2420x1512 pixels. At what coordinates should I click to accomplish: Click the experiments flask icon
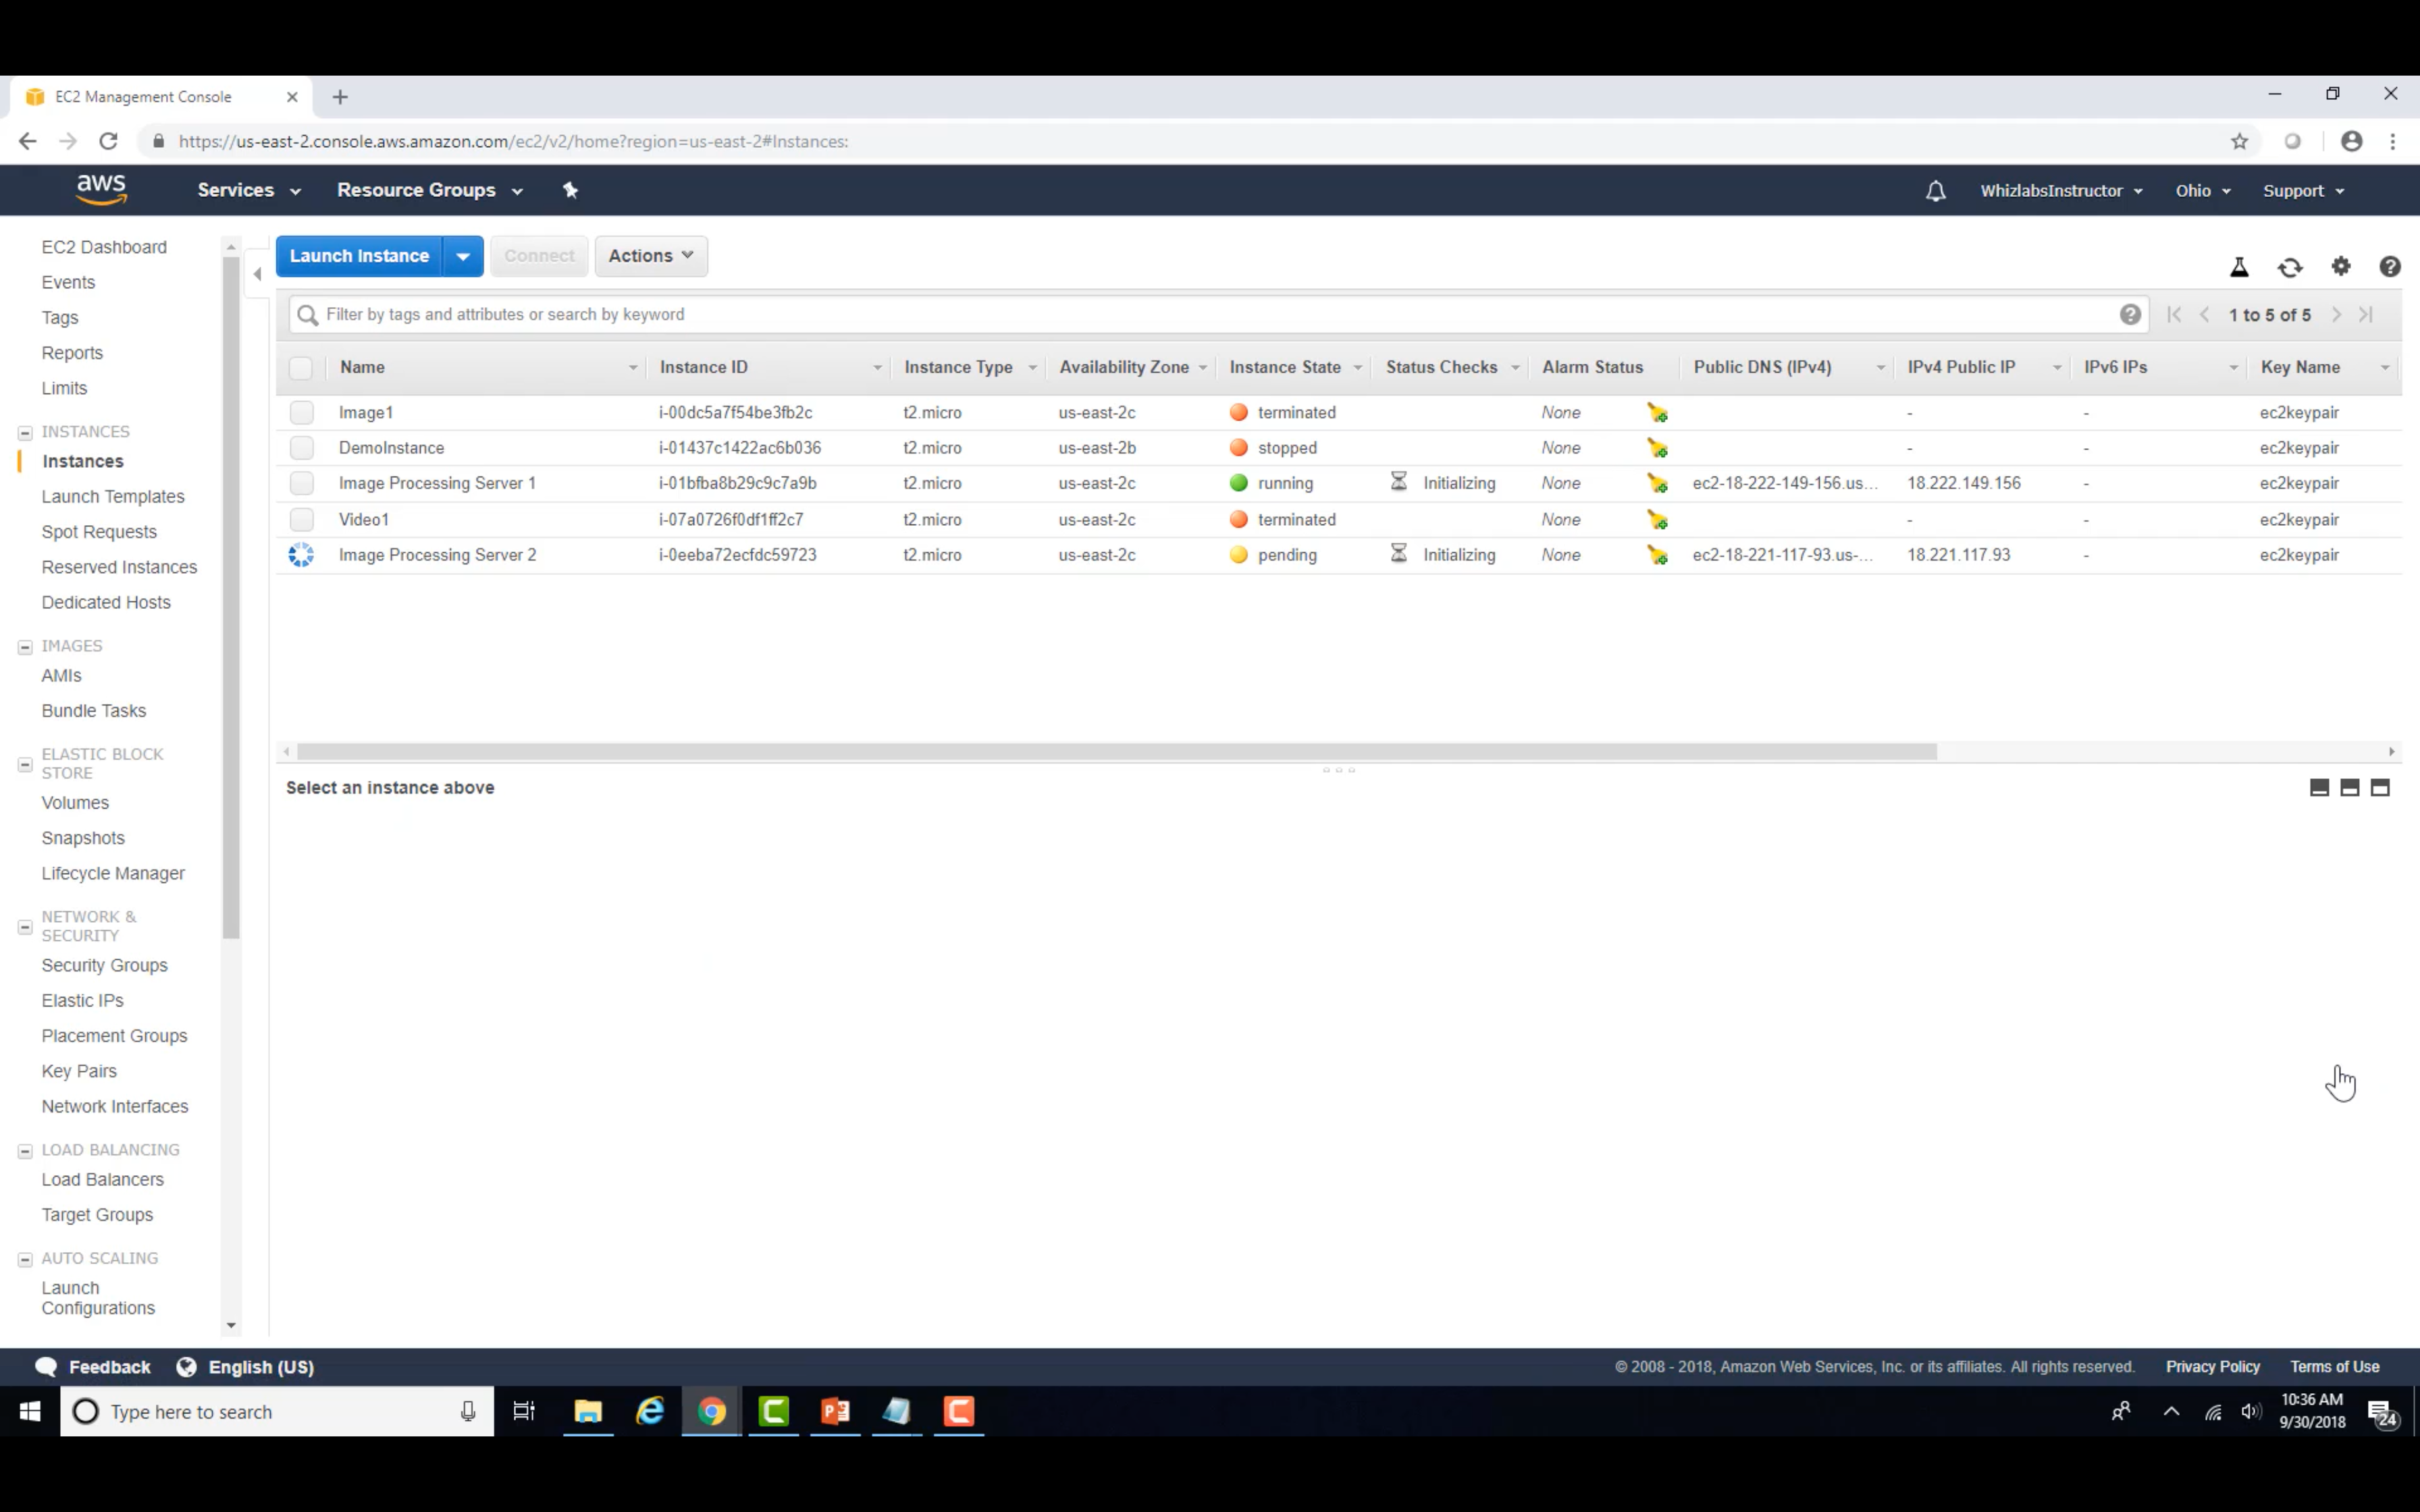pyautogui.click(x=2239, y=267)
